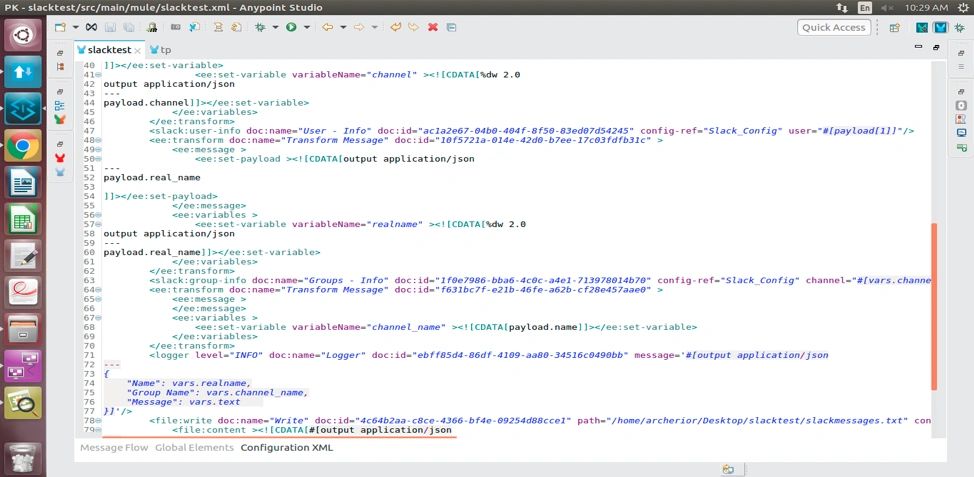Viewport: 974px width, 477px height.
Task: Open the New wizard dropdown arrow
Action: click(x=75, y=27)
